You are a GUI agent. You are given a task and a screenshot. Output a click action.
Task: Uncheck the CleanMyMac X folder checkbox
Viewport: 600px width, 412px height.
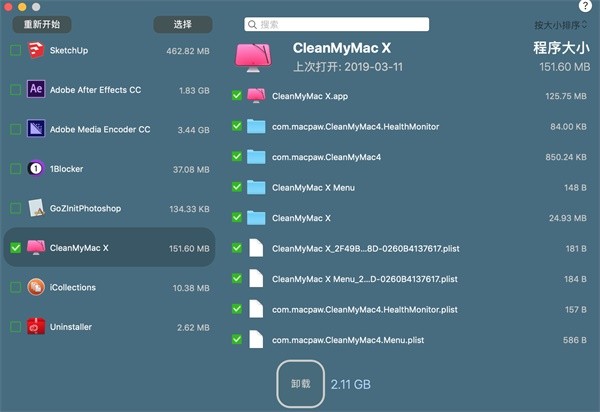[x=237, y=217]
